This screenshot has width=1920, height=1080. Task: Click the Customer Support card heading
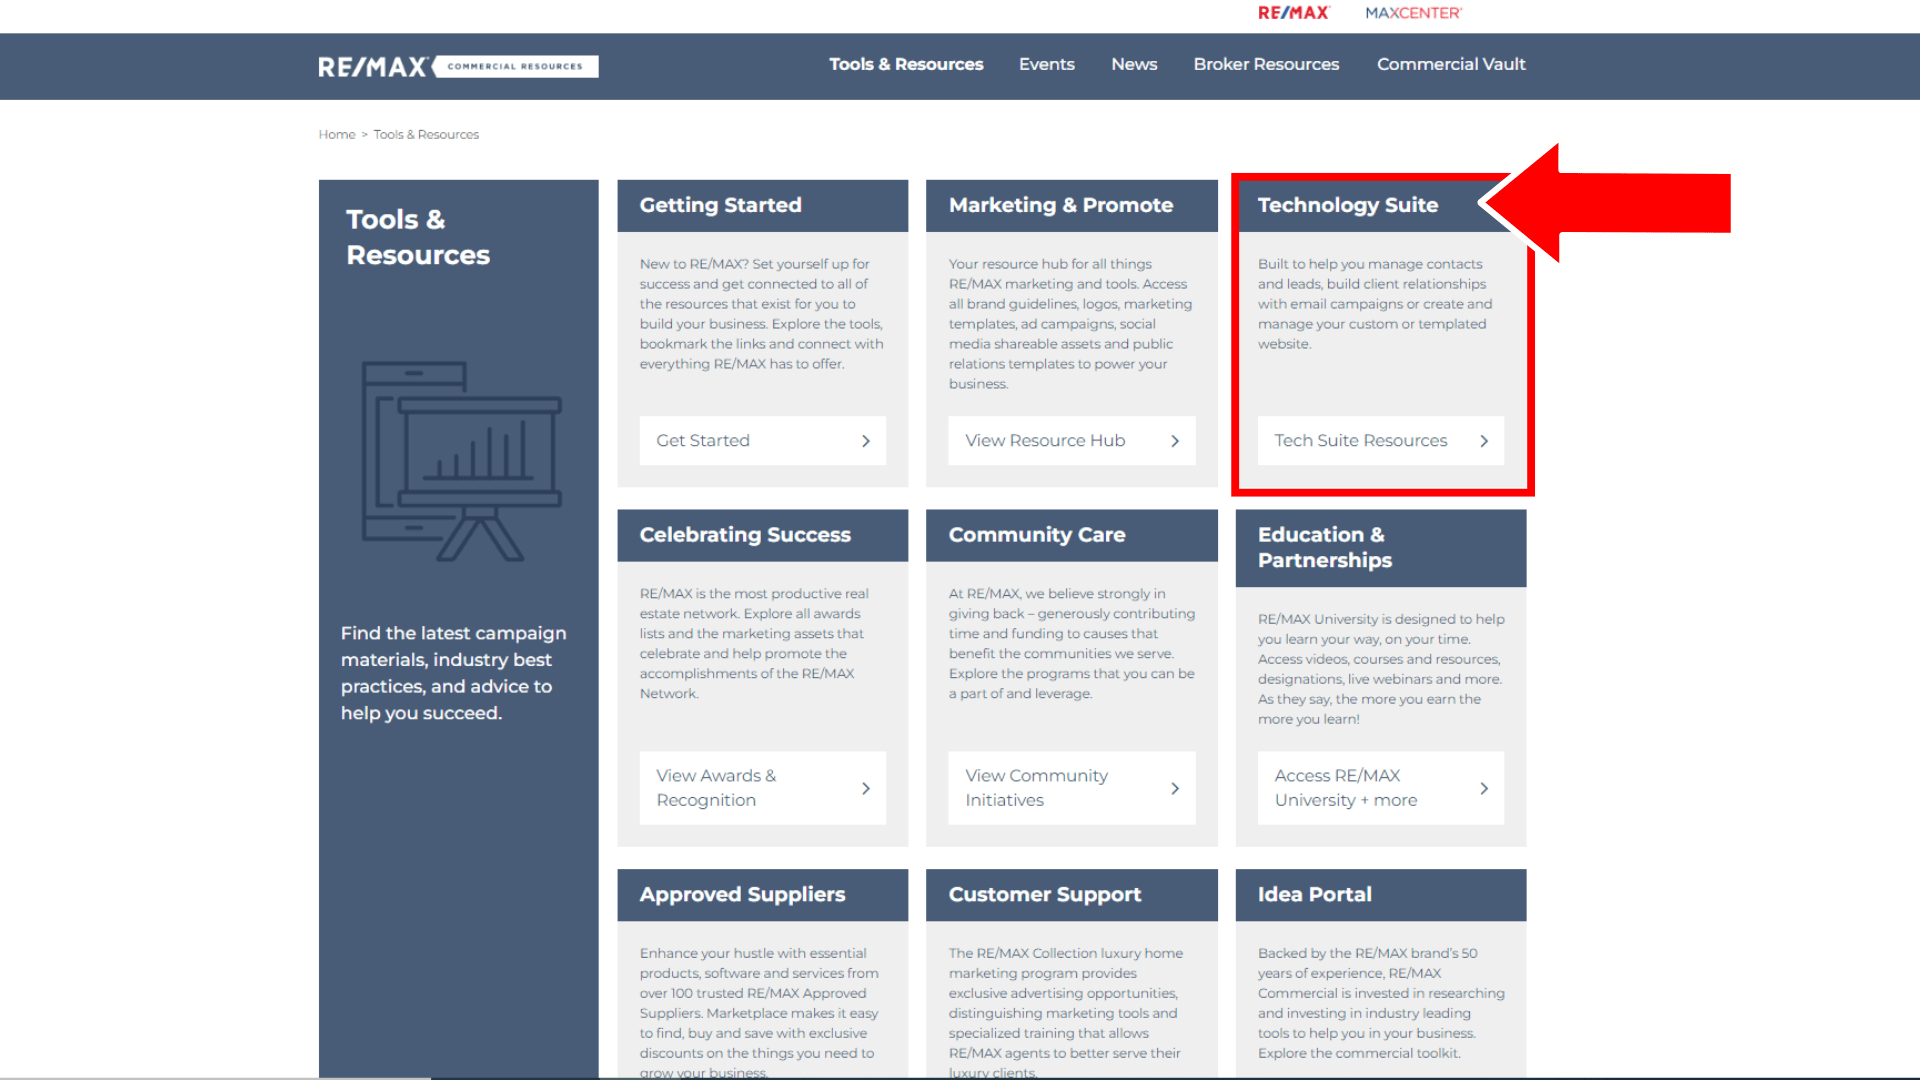click(1045, 895)
